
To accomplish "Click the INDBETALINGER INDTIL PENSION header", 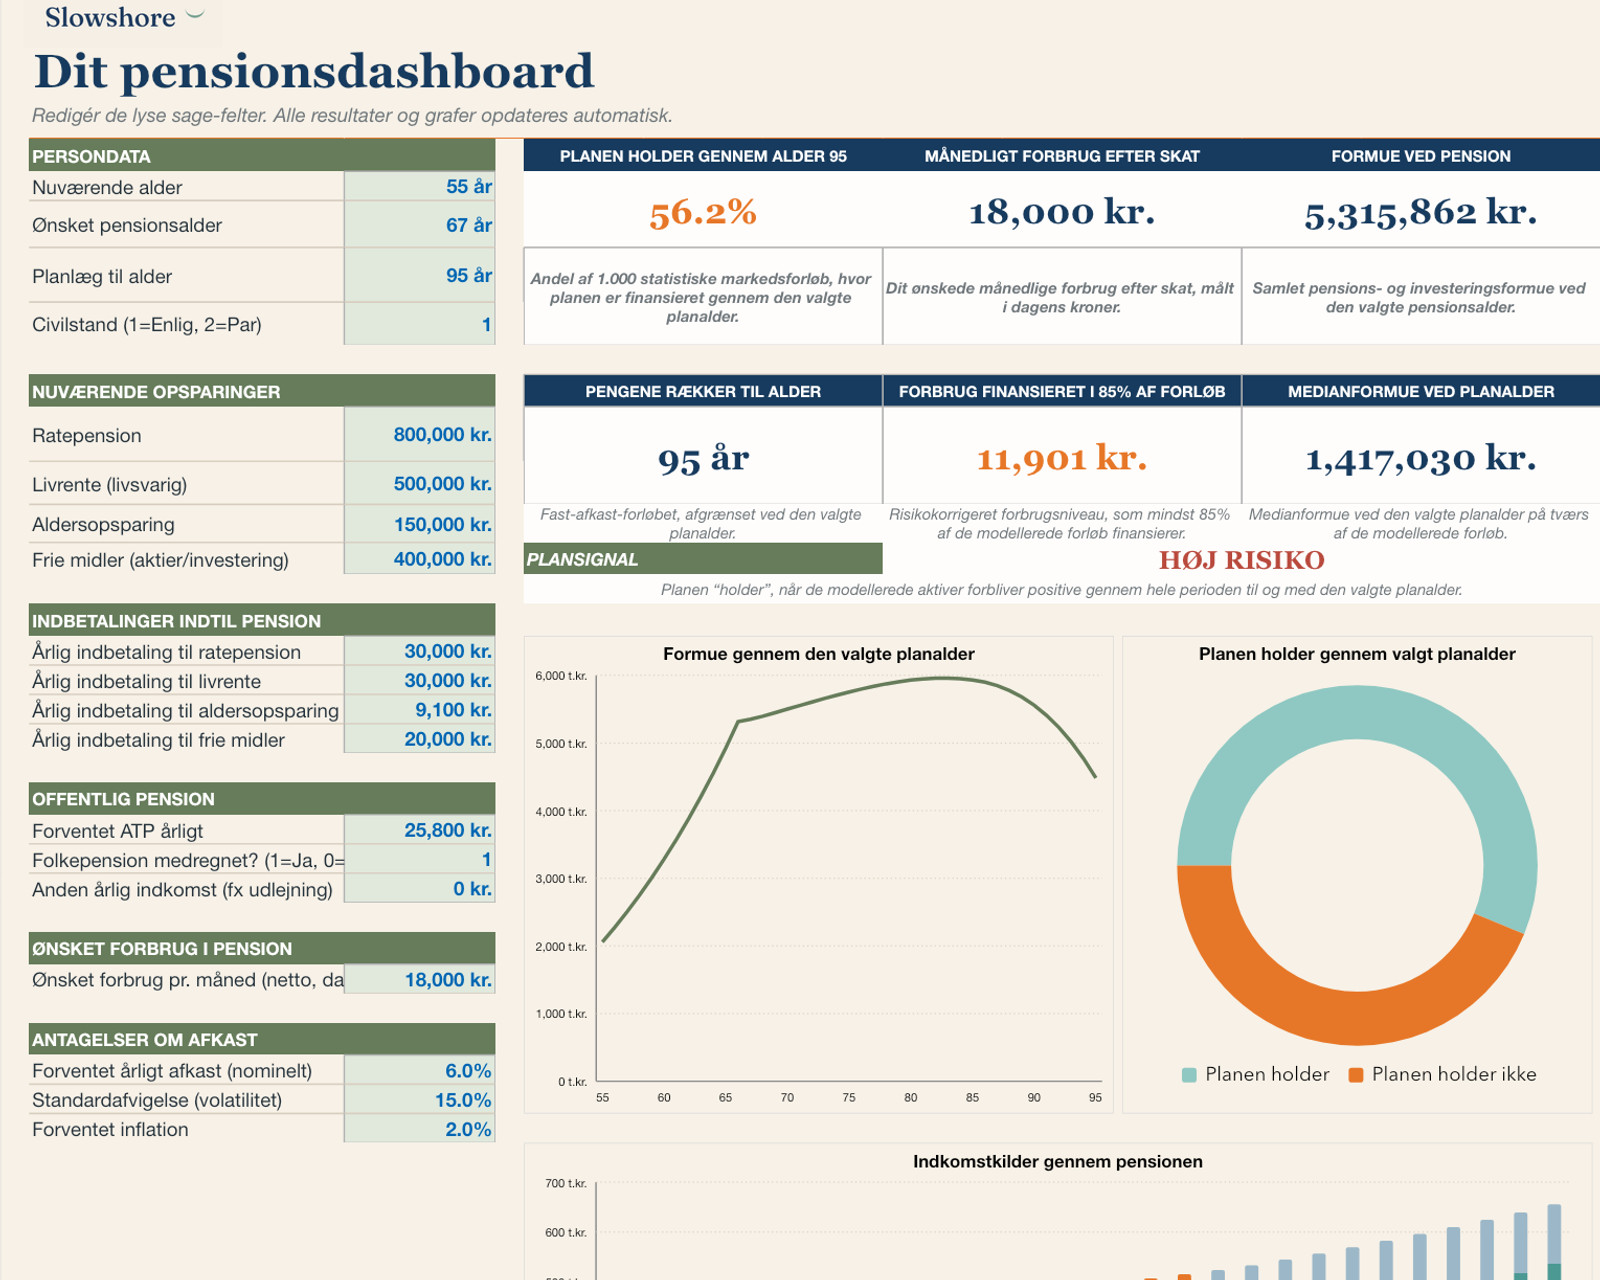I will pos(262,620).
